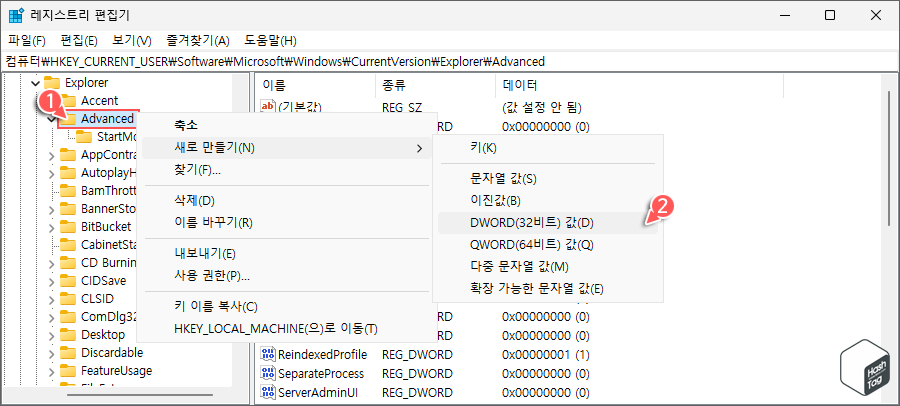Choose 키 이름 복사(C)
This screenshot has height=406, width=900.
click(286, 307)
